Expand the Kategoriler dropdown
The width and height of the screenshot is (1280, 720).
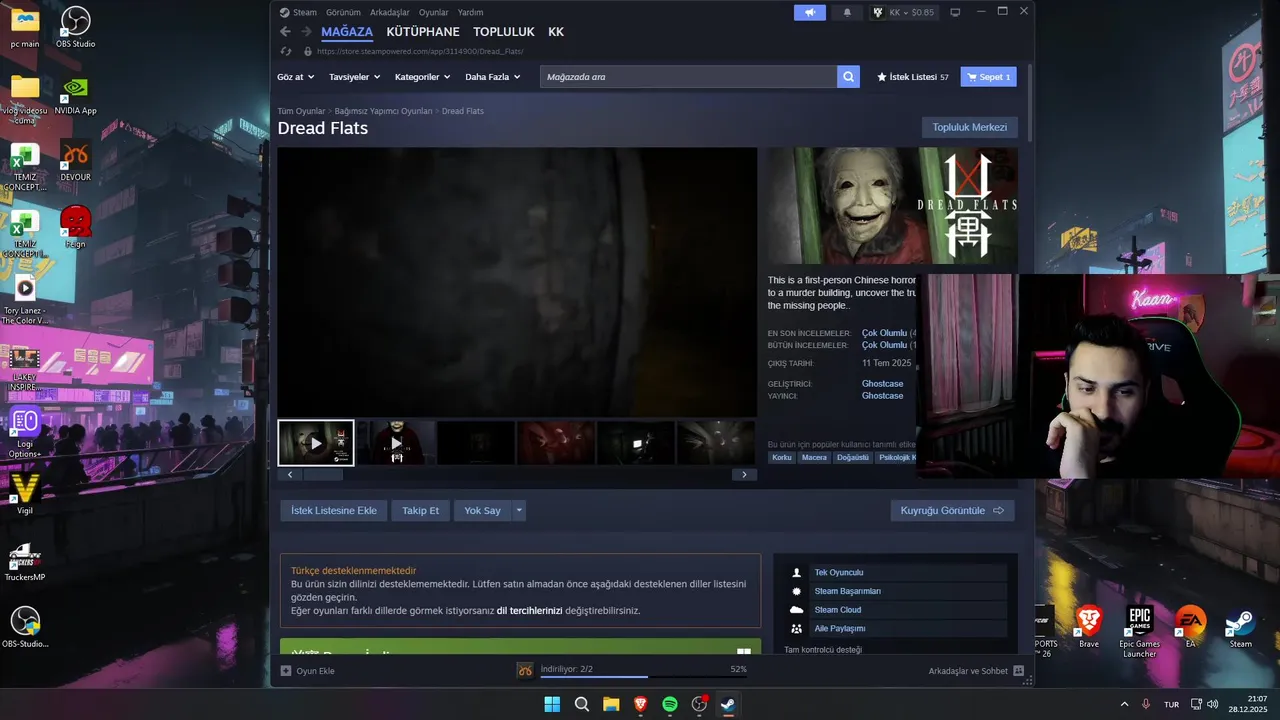[422, 77]
